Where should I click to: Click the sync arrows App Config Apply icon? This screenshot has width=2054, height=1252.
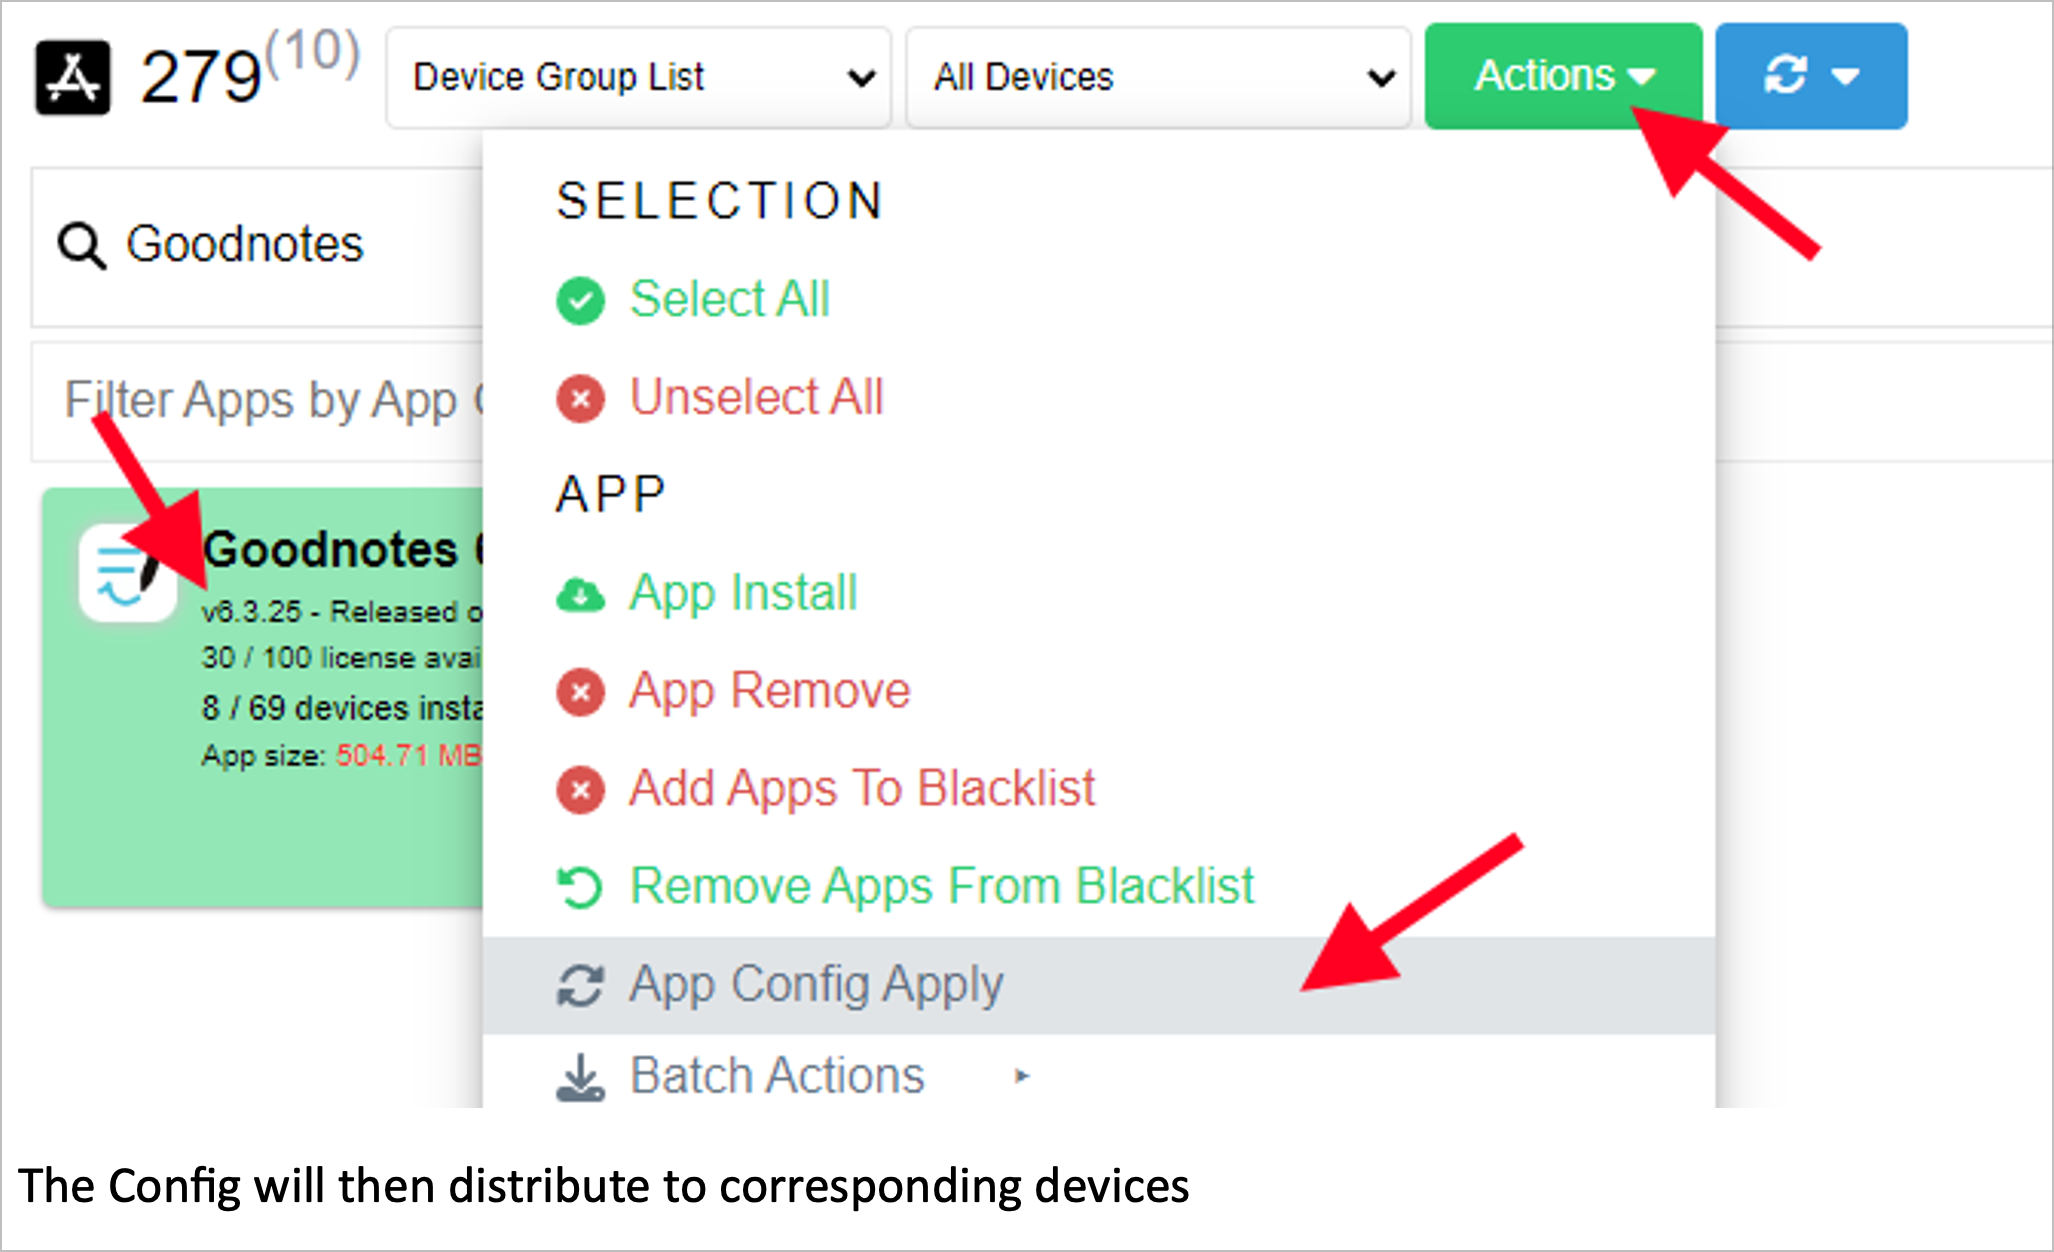tap(581, 985)
